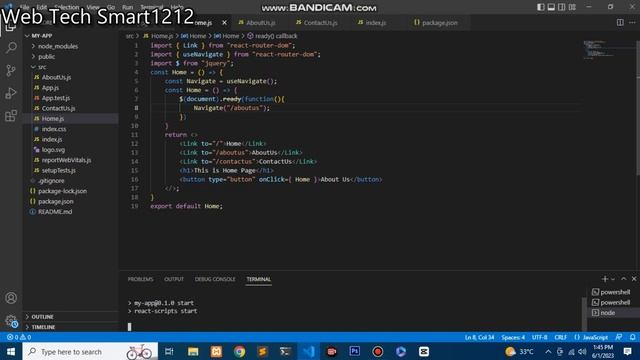Create a new terminal with plus icon

[x=604, y=279]
